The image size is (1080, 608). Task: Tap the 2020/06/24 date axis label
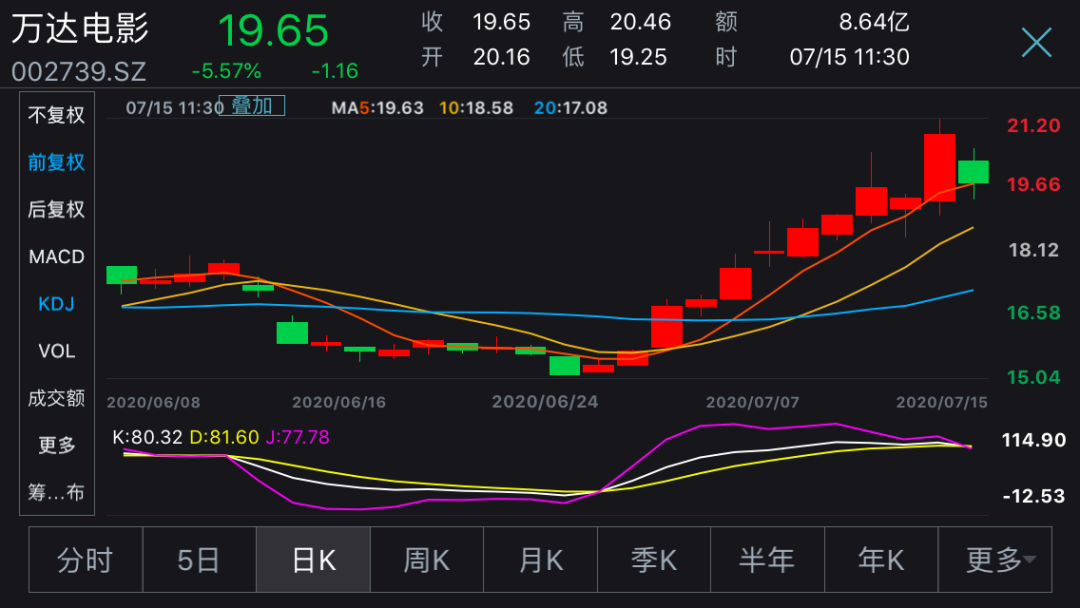[x=545, y=402]
